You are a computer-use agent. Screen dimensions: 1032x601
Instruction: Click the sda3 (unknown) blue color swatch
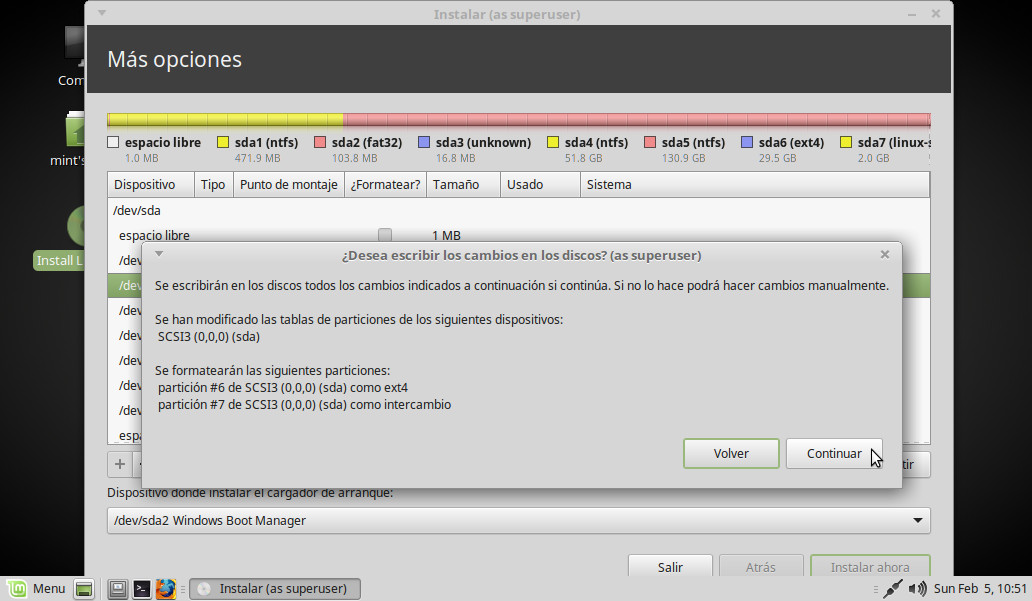click(424, 143)
